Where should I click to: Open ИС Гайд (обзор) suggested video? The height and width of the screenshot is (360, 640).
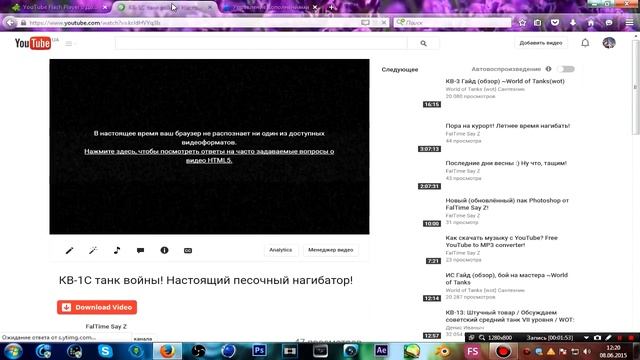pyautogui.click(x=507, y=279)
